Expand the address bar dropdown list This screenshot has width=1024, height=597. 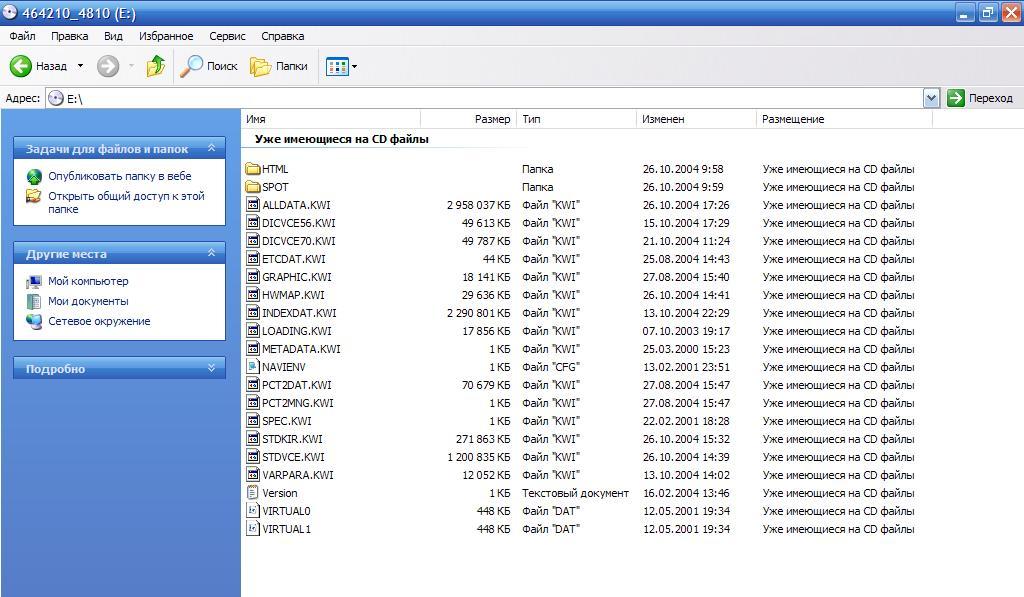coord(931,98)
